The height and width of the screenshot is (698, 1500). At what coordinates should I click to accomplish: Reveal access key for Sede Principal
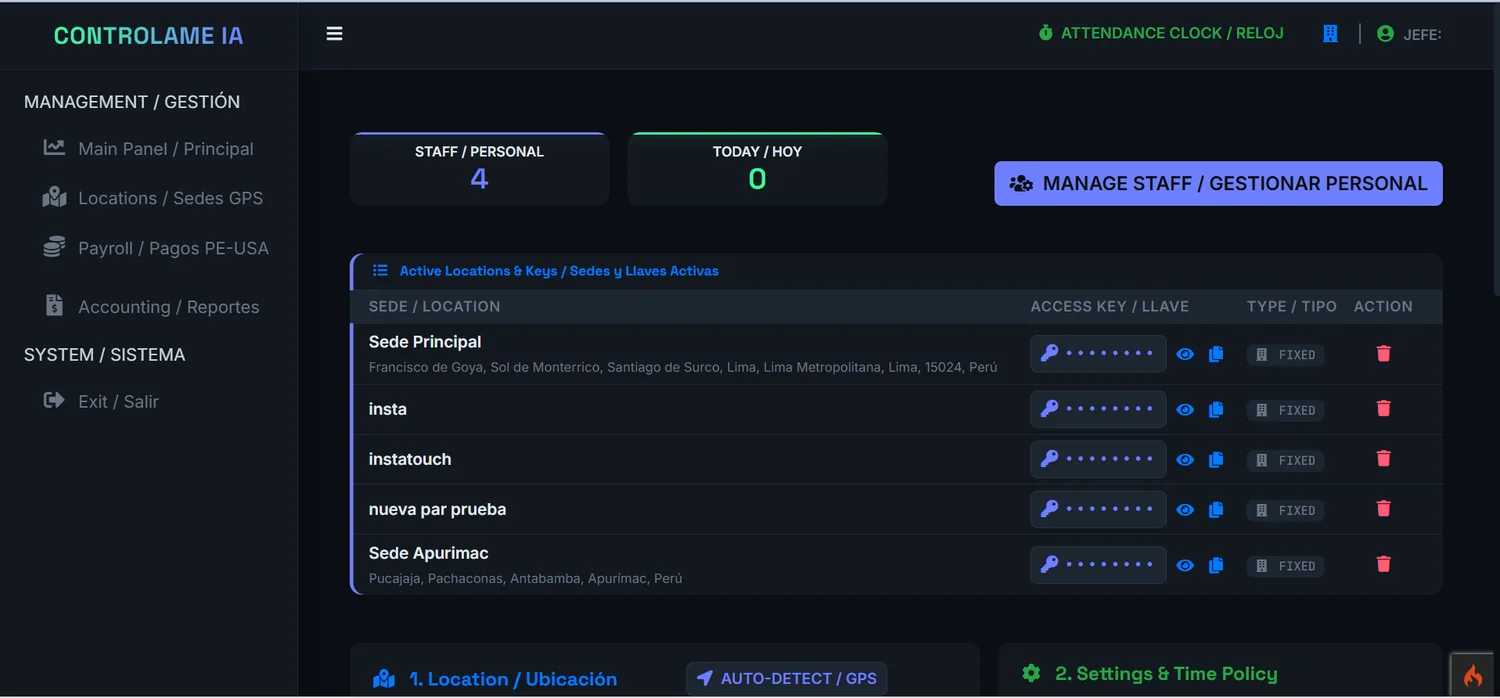pyautogui.click(x=1185, y=354)
